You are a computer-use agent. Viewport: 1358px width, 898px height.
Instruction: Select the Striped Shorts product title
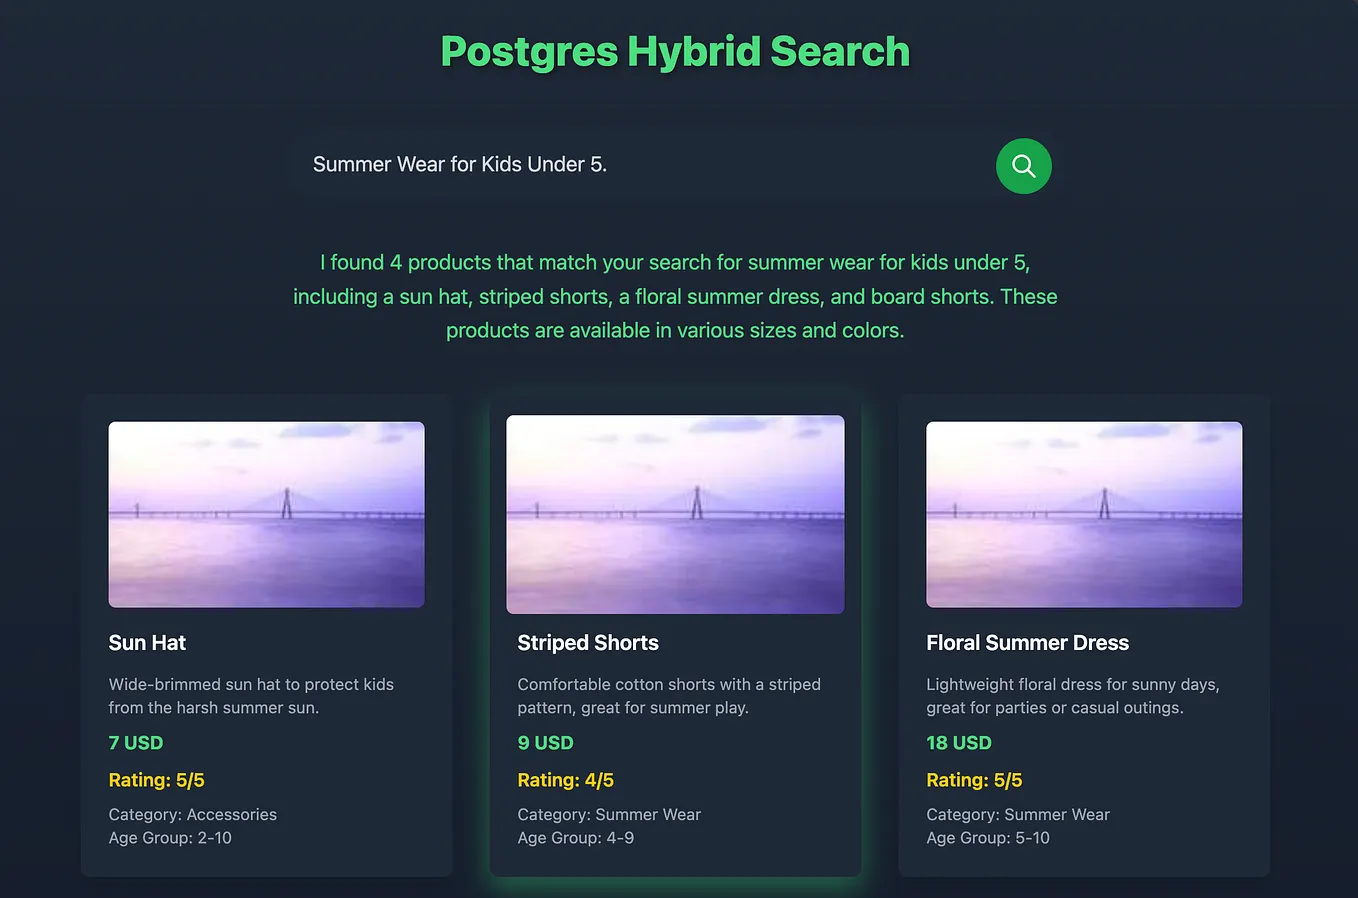click(588, 643)
